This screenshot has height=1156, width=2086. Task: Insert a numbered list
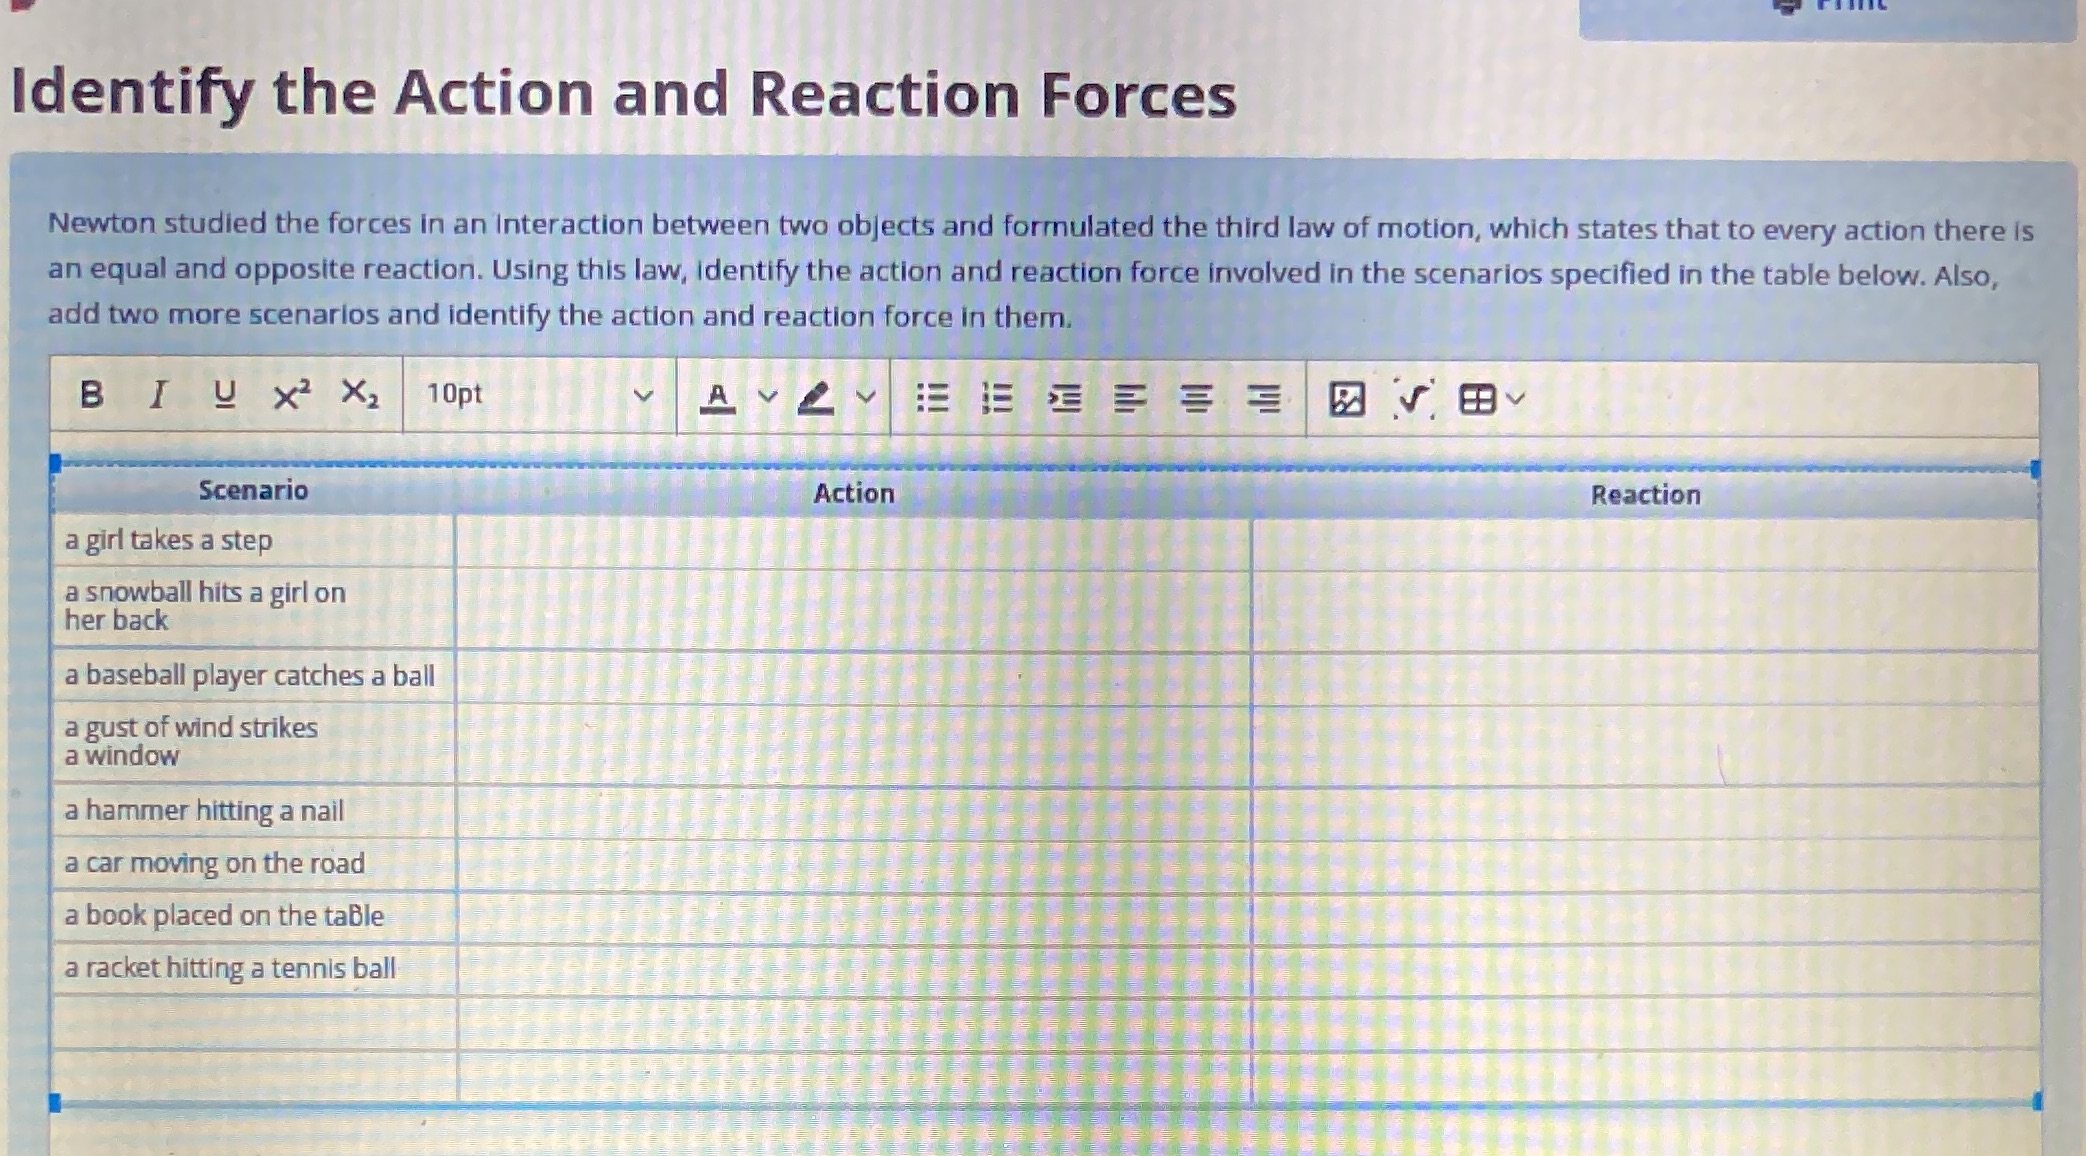[997, 398]
